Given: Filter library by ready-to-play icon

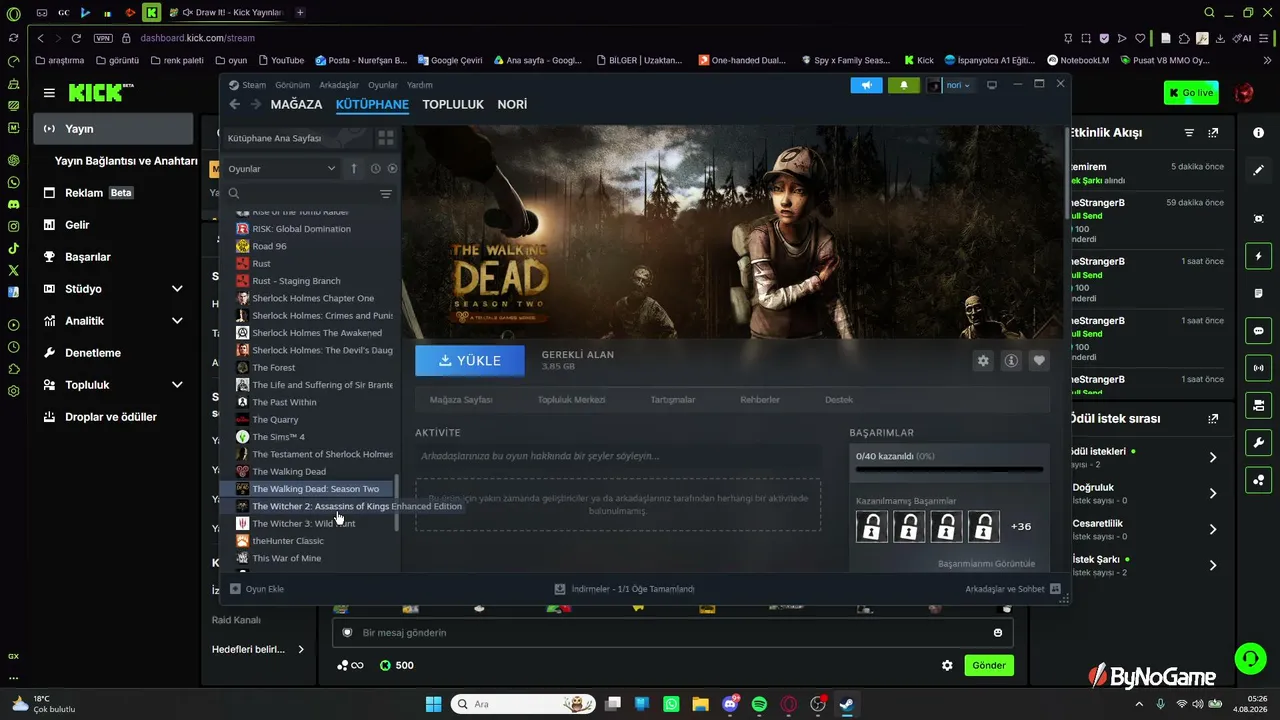Looking at the screenshot, I should point(392,169).
